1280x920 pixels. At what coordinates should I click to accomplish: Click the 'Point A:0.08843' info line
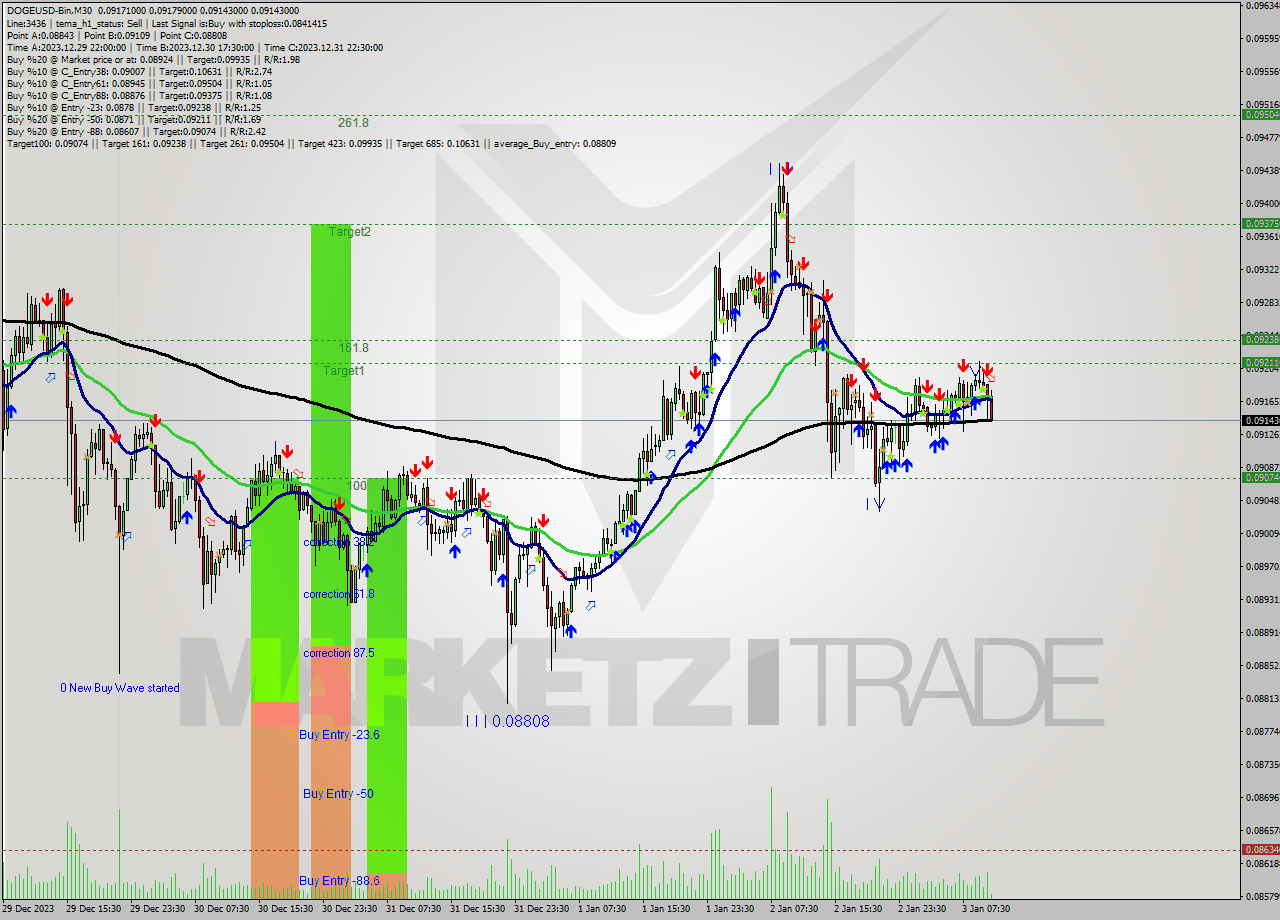click(x=115, y=35)
